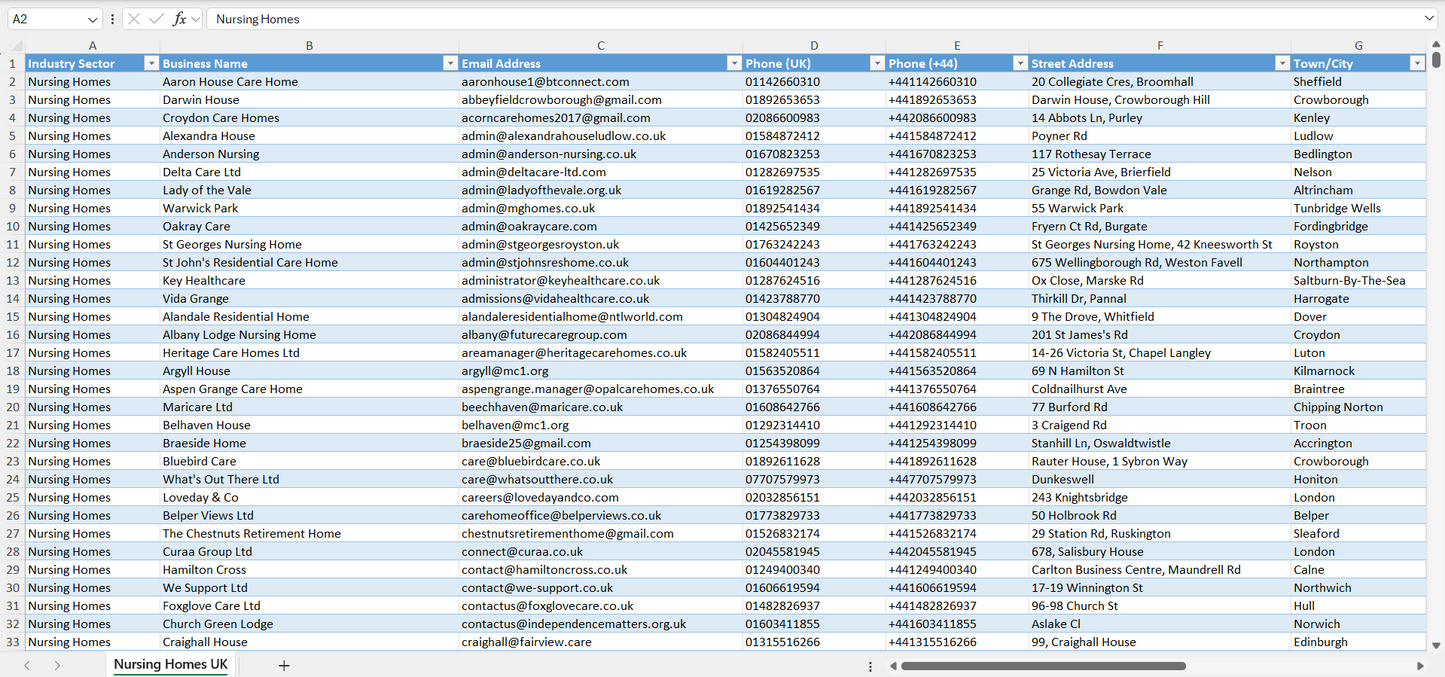Open the Insert Function fx button
The image size is (1445, 677).
179,19
